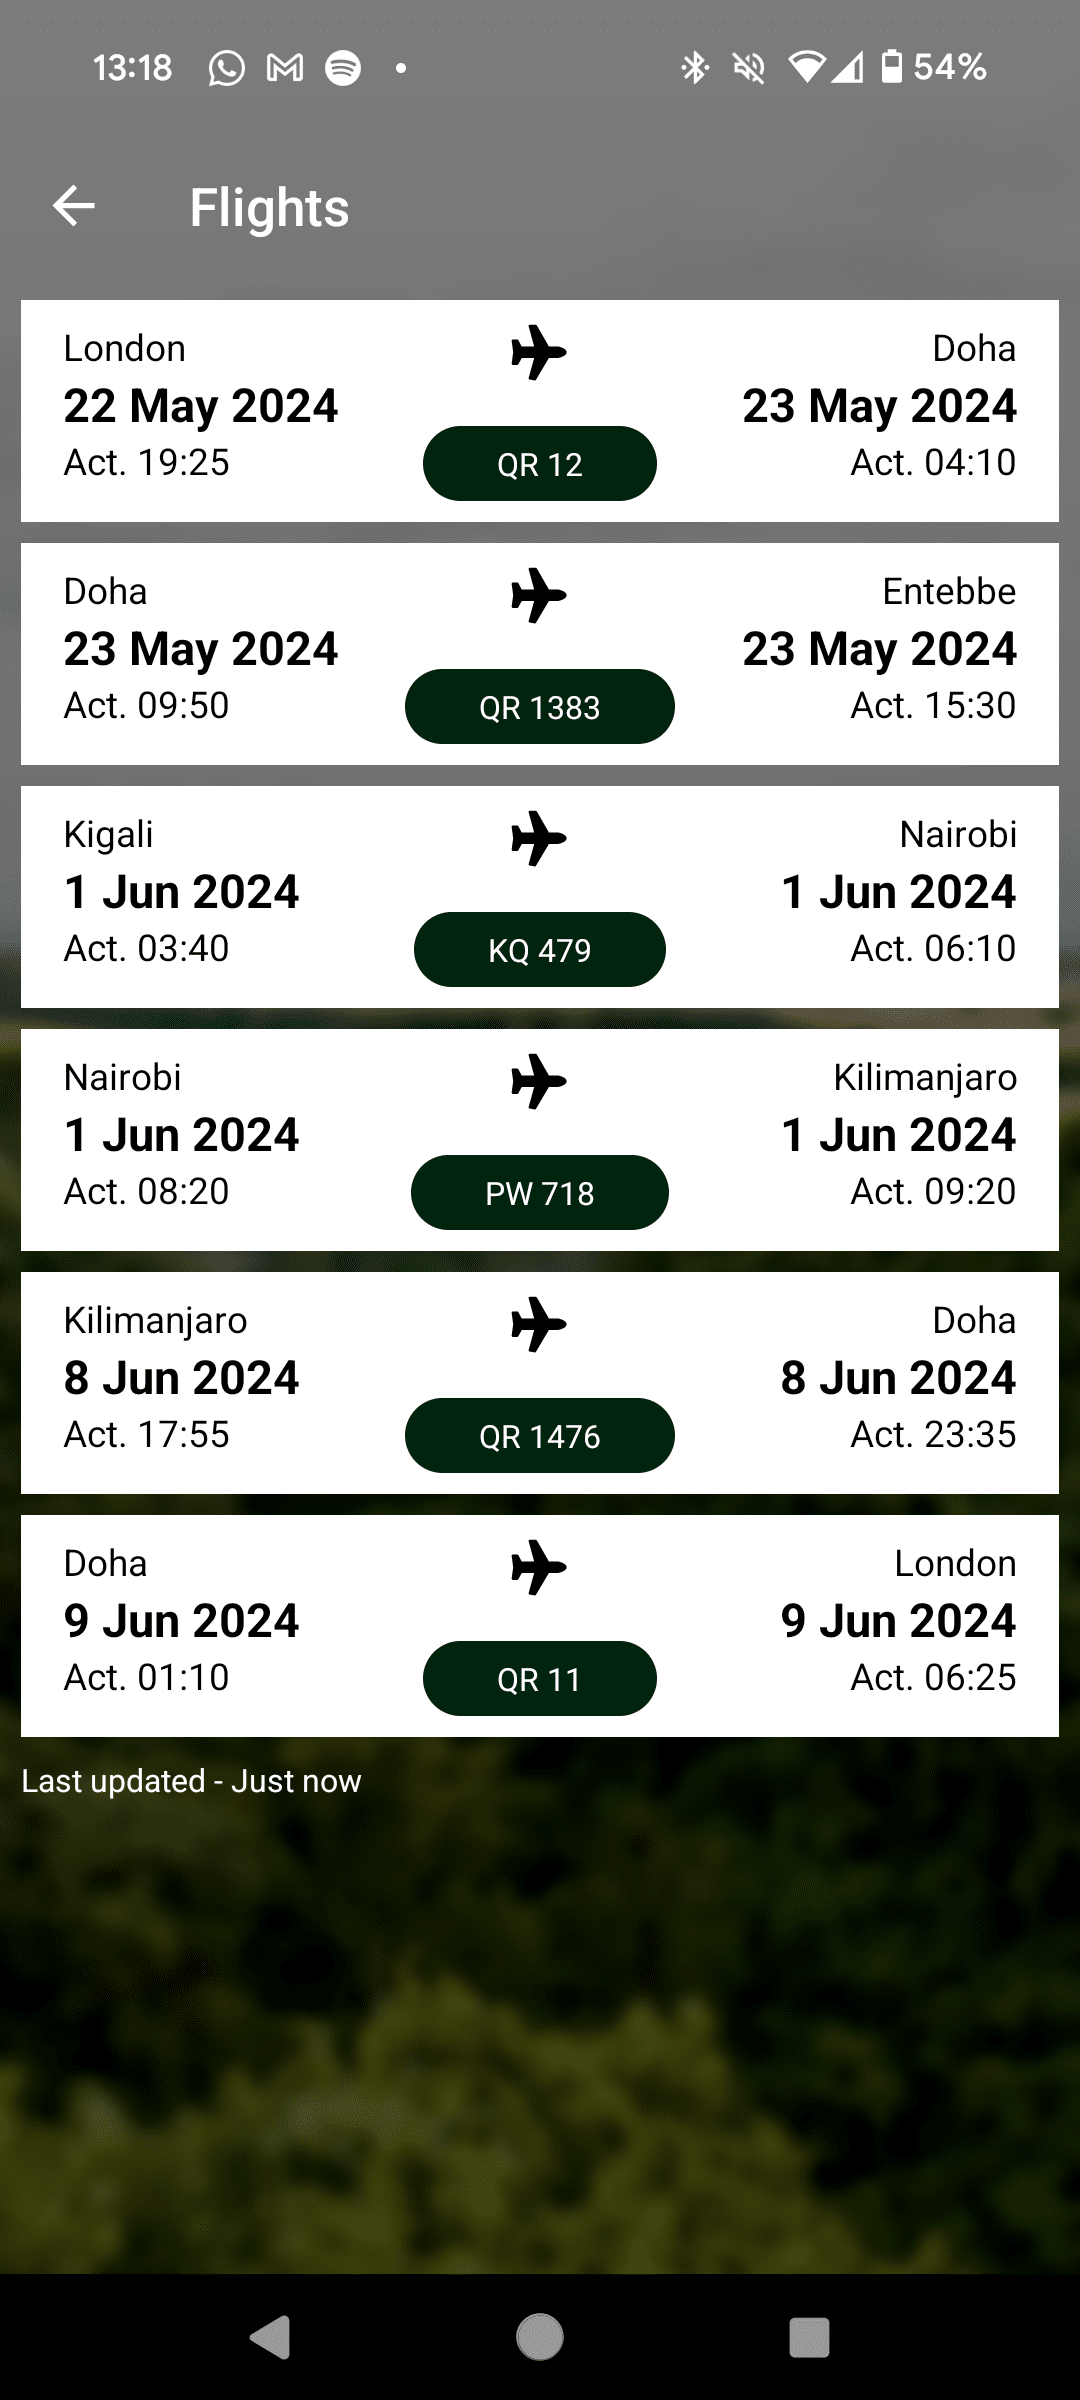Open the Spotify notification icon in status bar
This screenshot has height=2400, width=1080.
coord(343,68)
